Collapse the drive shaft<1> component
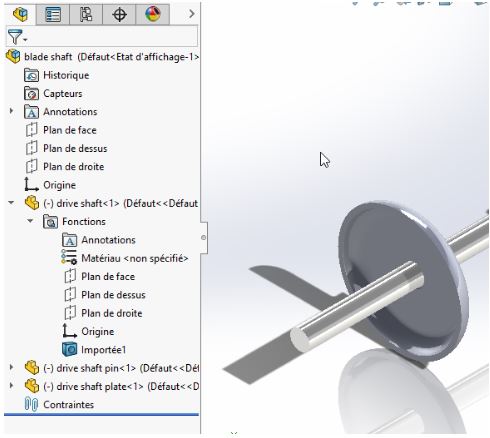 12,202
